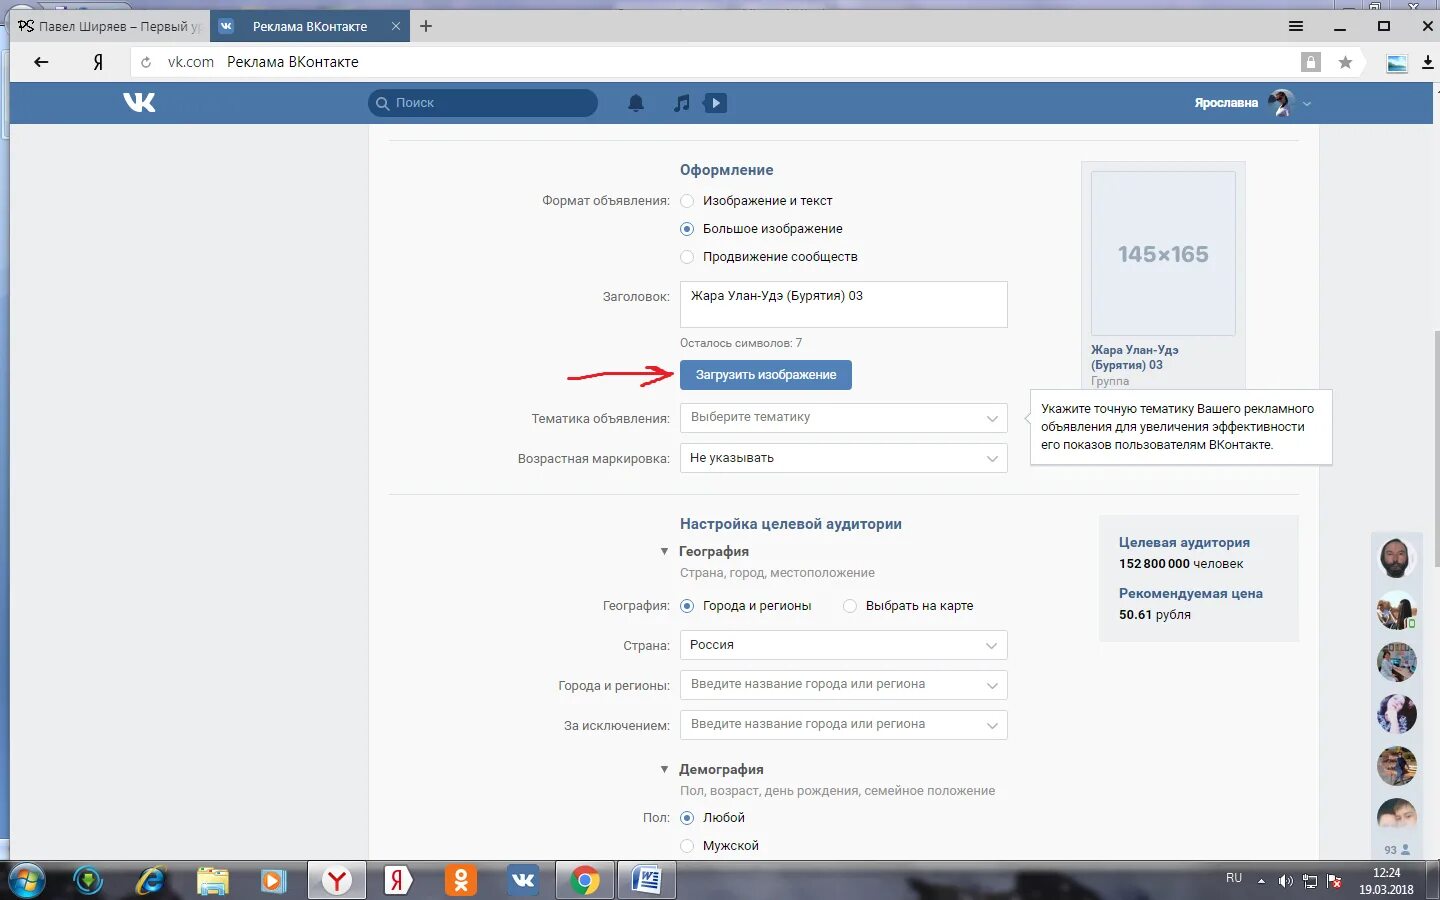The height and width of the screenshot is (900, 1440).
Task: Click the page vertical scrollbar
Action: pos(1437,448)
